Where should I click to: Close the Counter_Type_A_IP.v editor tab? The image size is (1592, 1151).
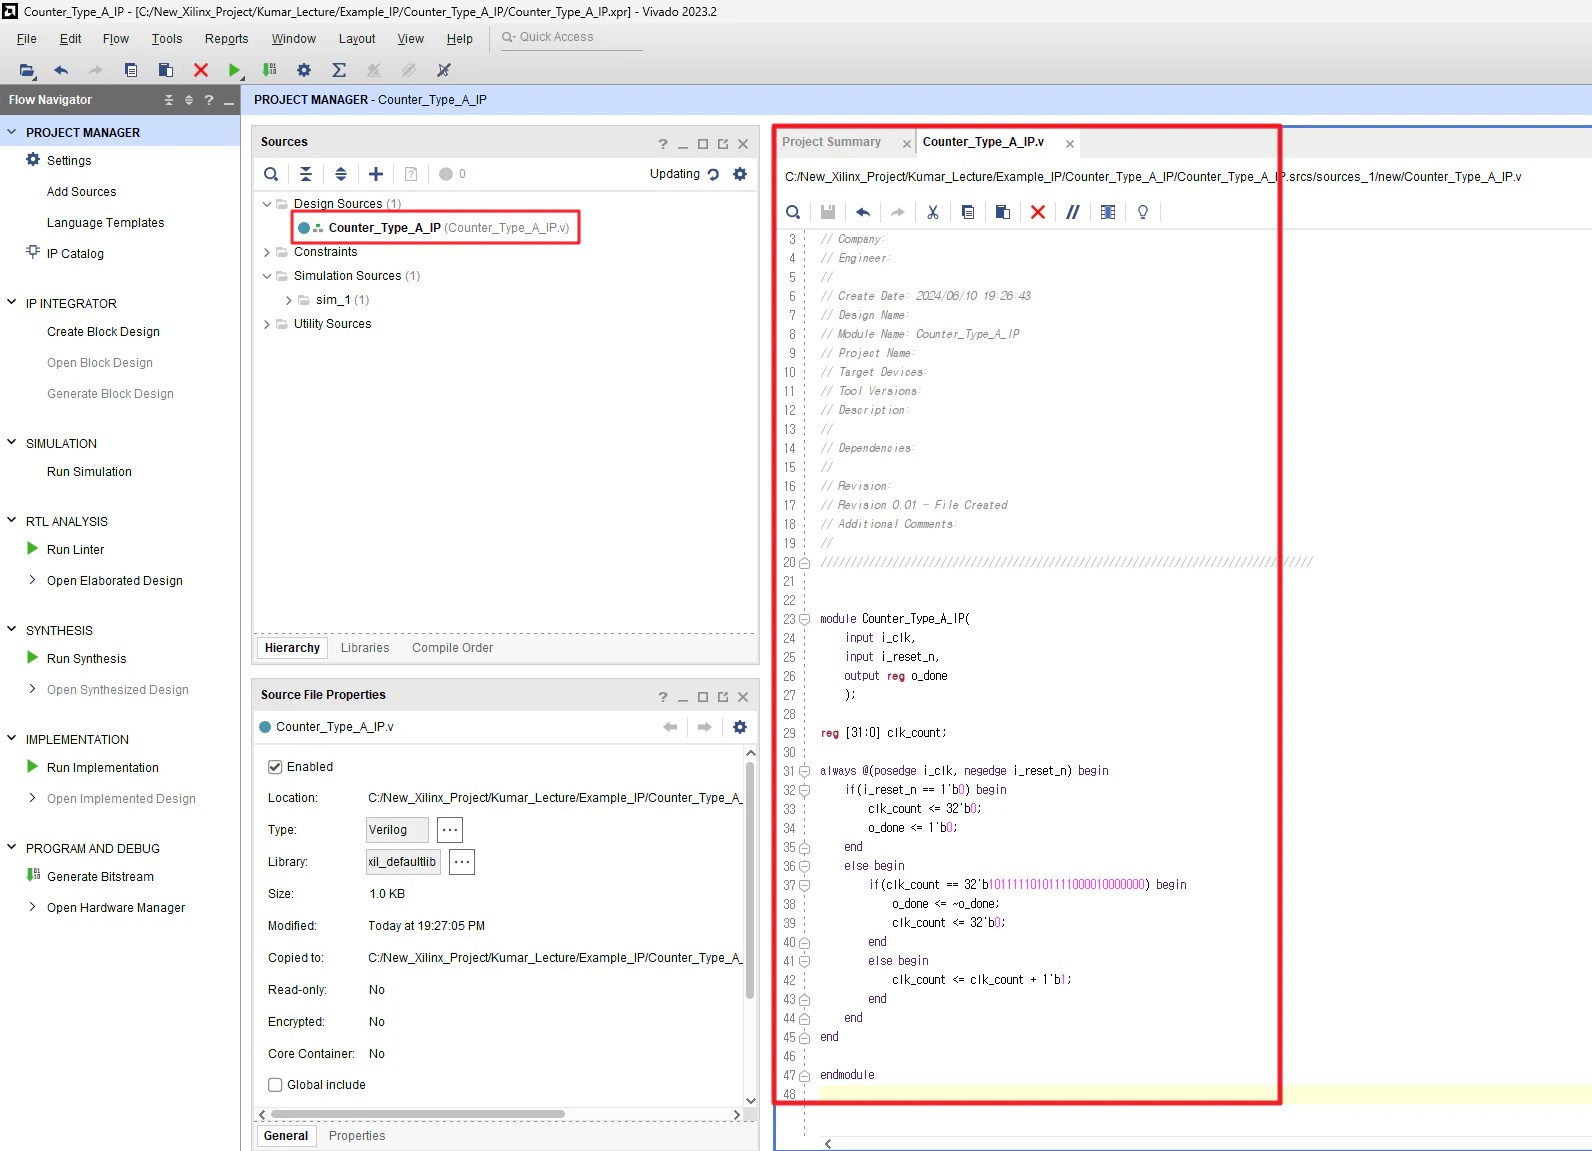(1070, 144)
